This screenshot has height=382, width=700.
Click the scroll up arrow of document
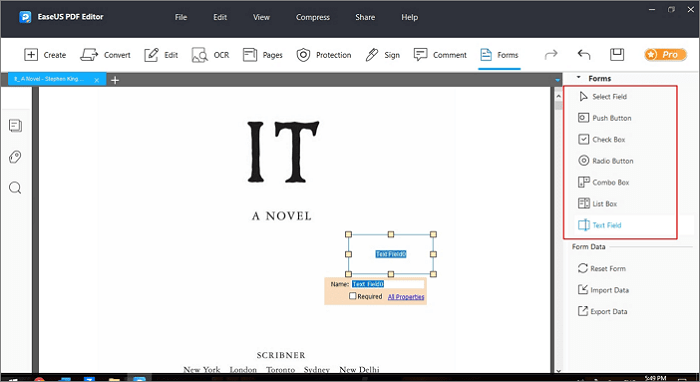click(x=558, y=96)
